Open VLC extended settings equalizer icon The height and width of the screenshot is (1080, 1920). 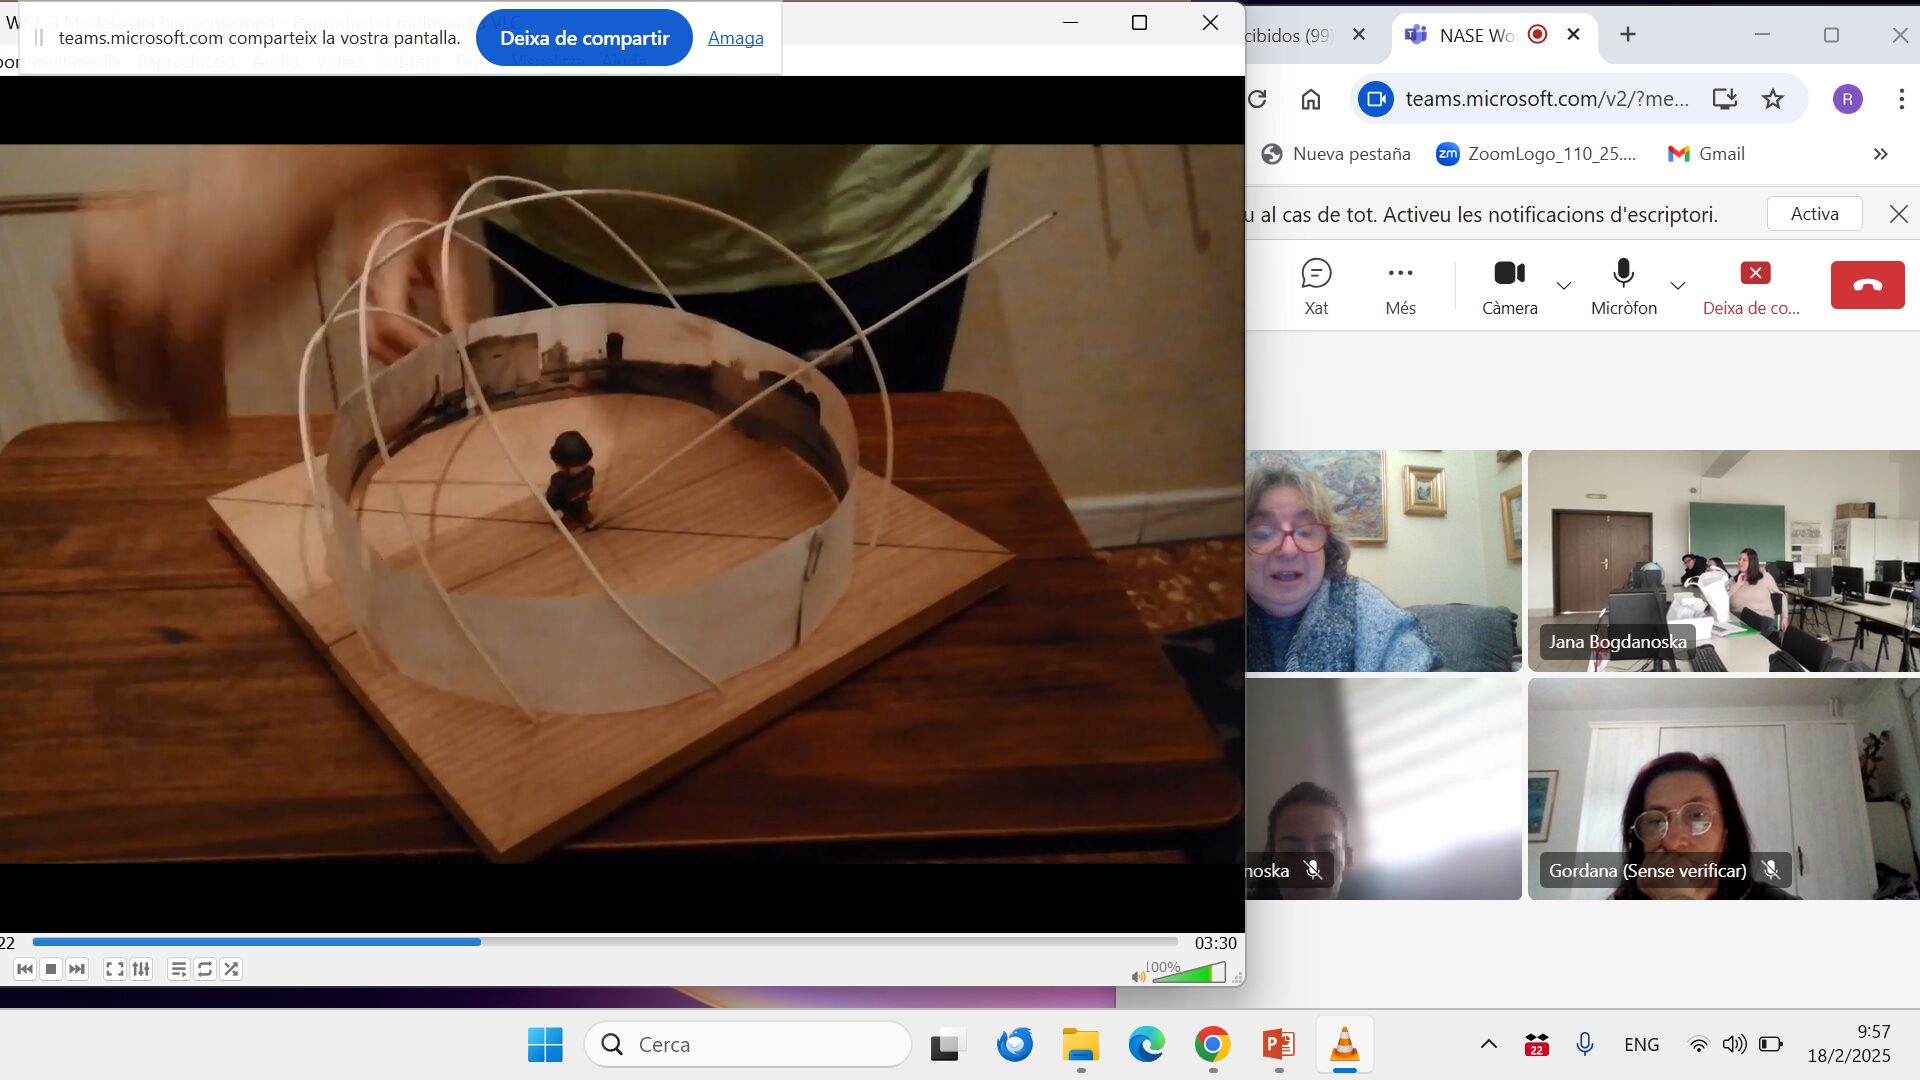coord(141,969)
